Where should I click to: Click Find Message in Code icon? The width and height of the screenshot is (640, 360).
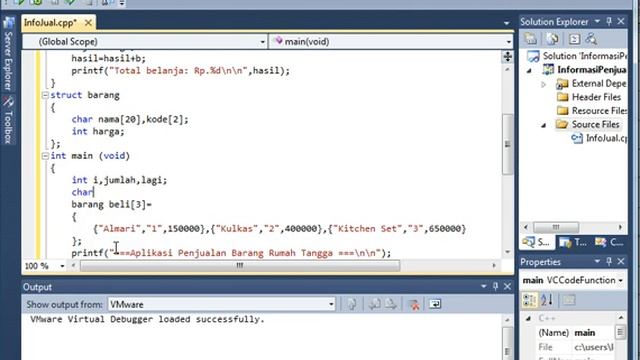pos(352,304)
